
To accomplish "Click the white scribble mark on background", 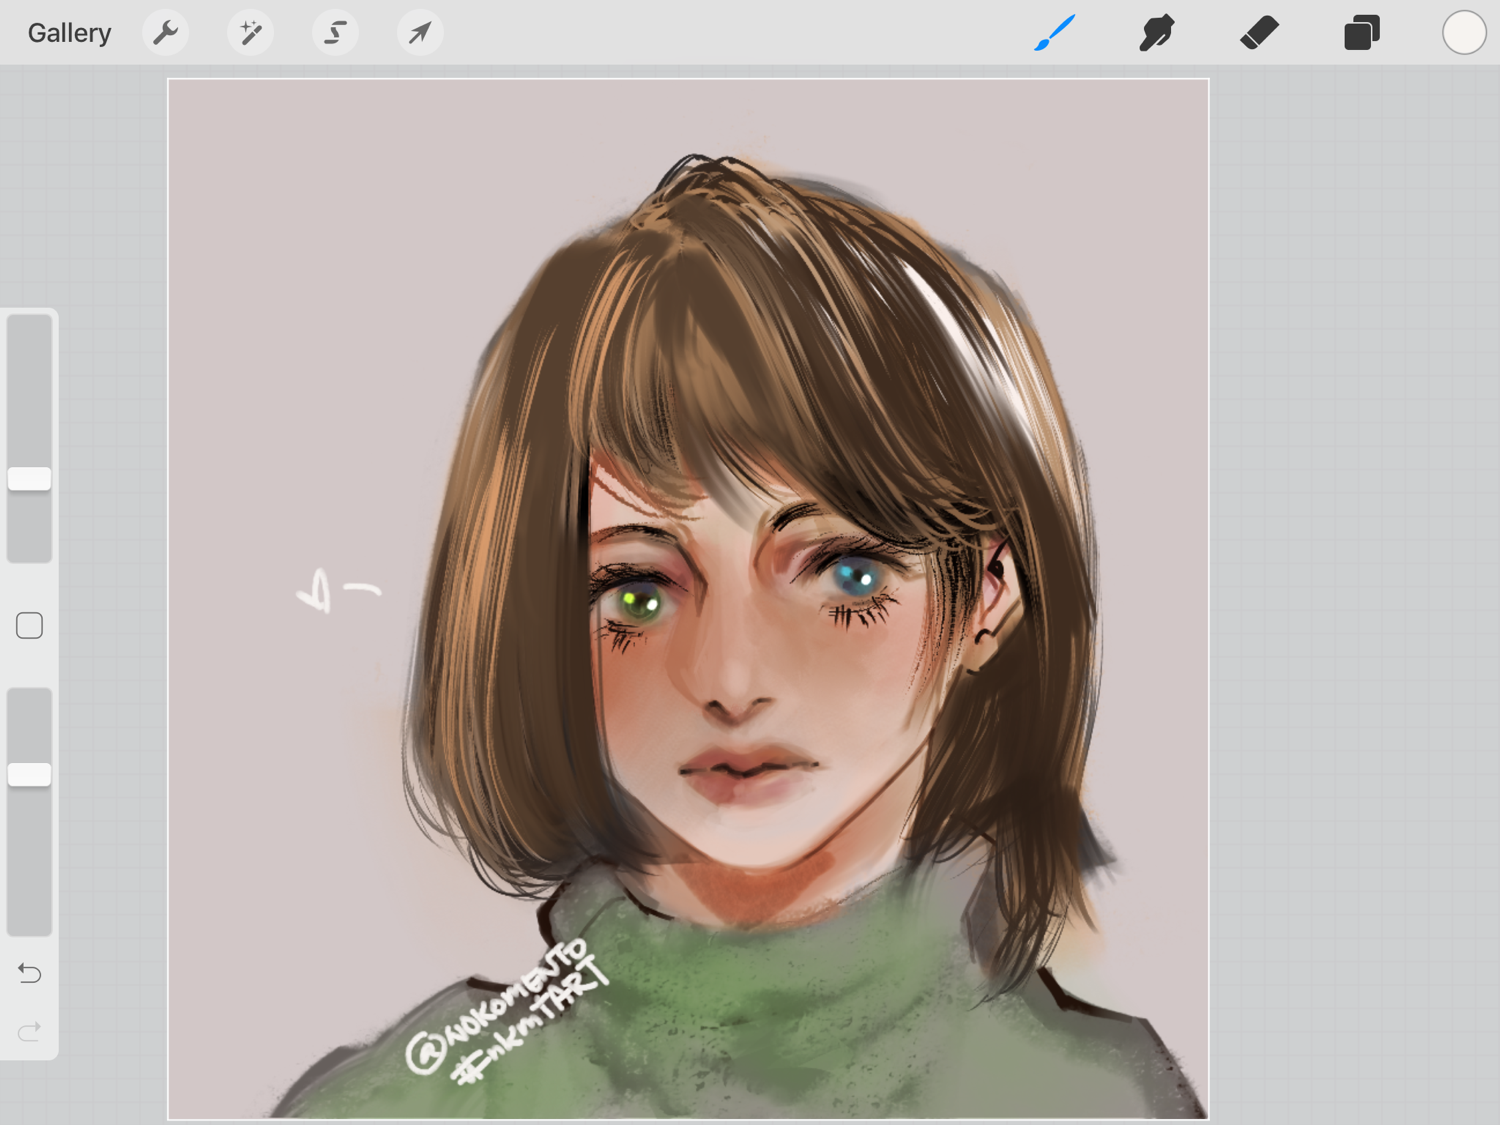I will 336,591.
